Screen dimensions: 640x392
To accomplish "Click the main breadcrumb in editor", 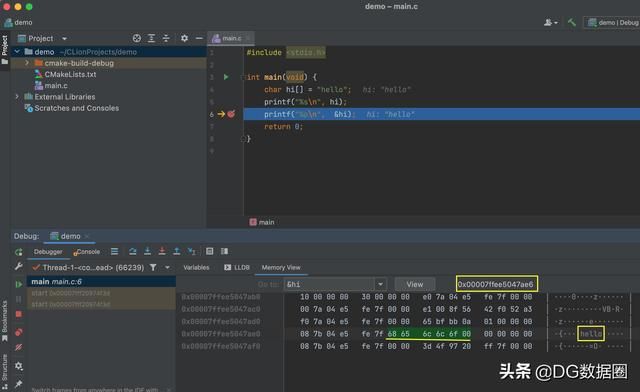I will tap(262, 222).
